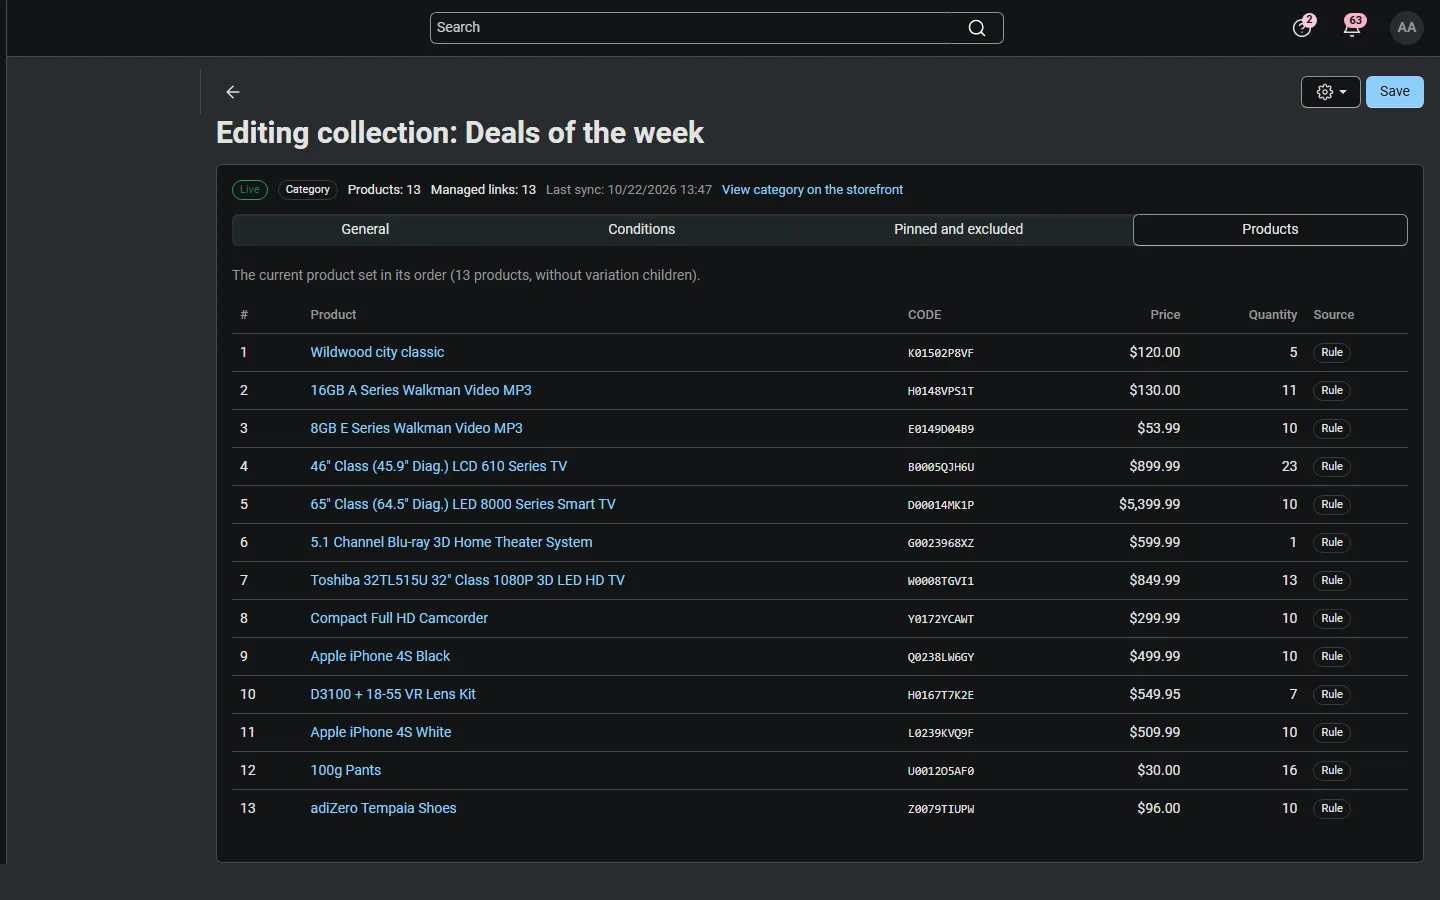Screen dimensions: 1440x900
Task: Open 8GB E Series Walkman Video MP3
Action: [x=416, y=428]
